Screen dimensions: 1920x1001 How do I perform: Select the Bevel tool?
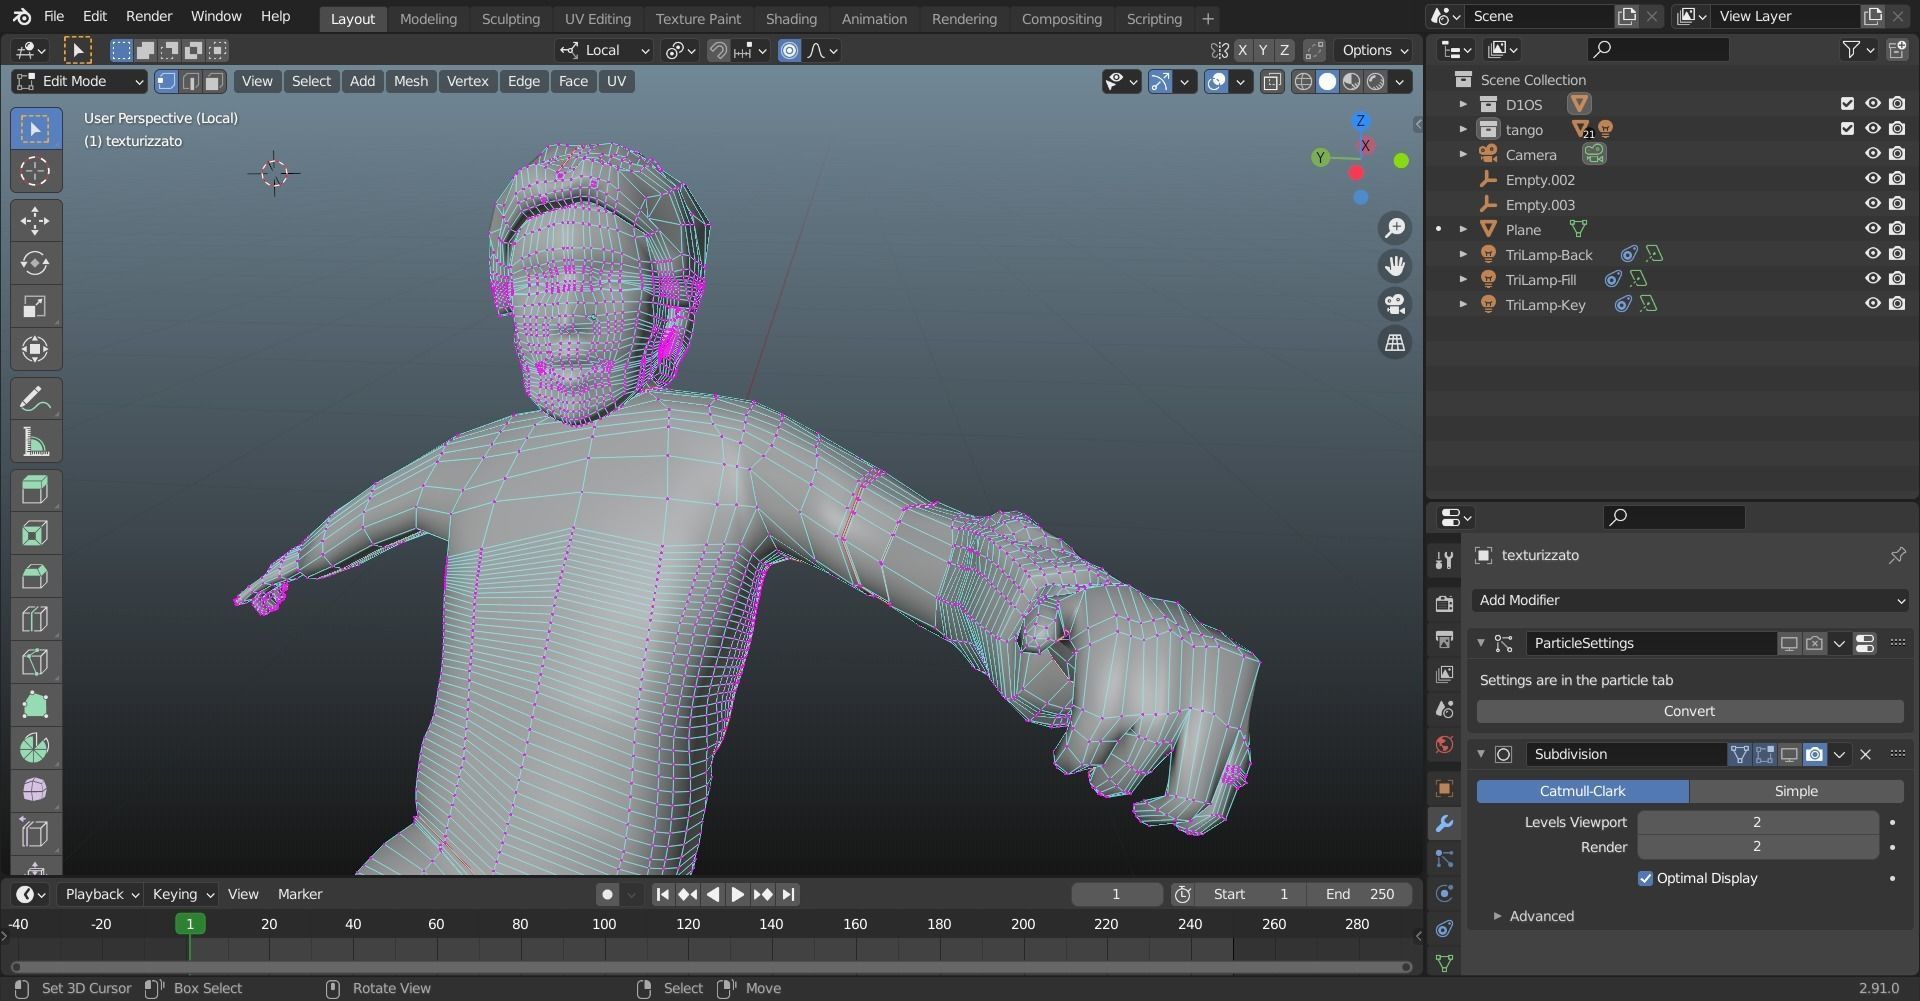click(x=35, y=576)
